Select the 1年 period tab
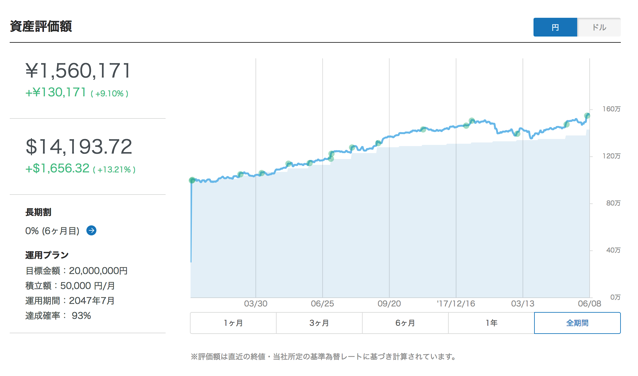Screen dimensions: 638x376 (x=491, y=323)
